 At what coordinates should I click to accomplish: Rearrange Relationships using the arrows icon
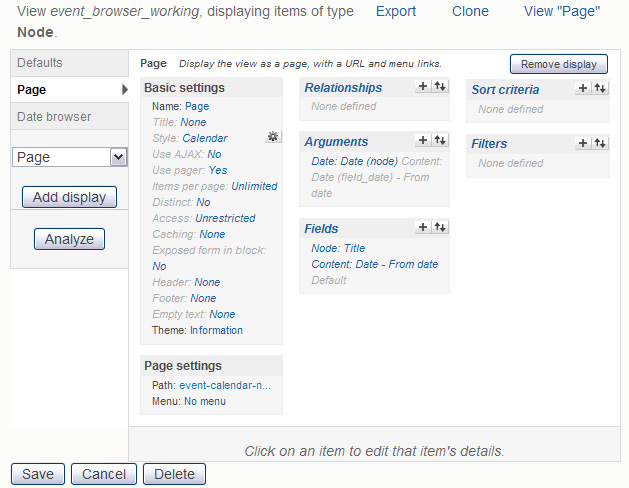439,88
